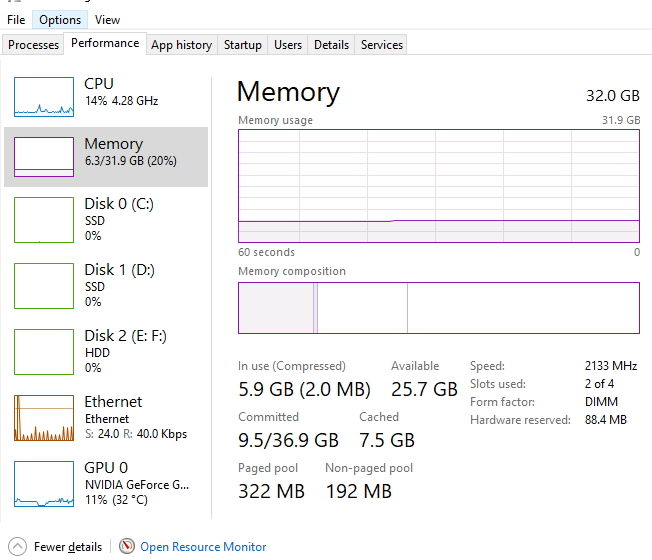Open the Details tab
Image resolution: width=652 pixels, height=560 pixels.
click(331, 44)
